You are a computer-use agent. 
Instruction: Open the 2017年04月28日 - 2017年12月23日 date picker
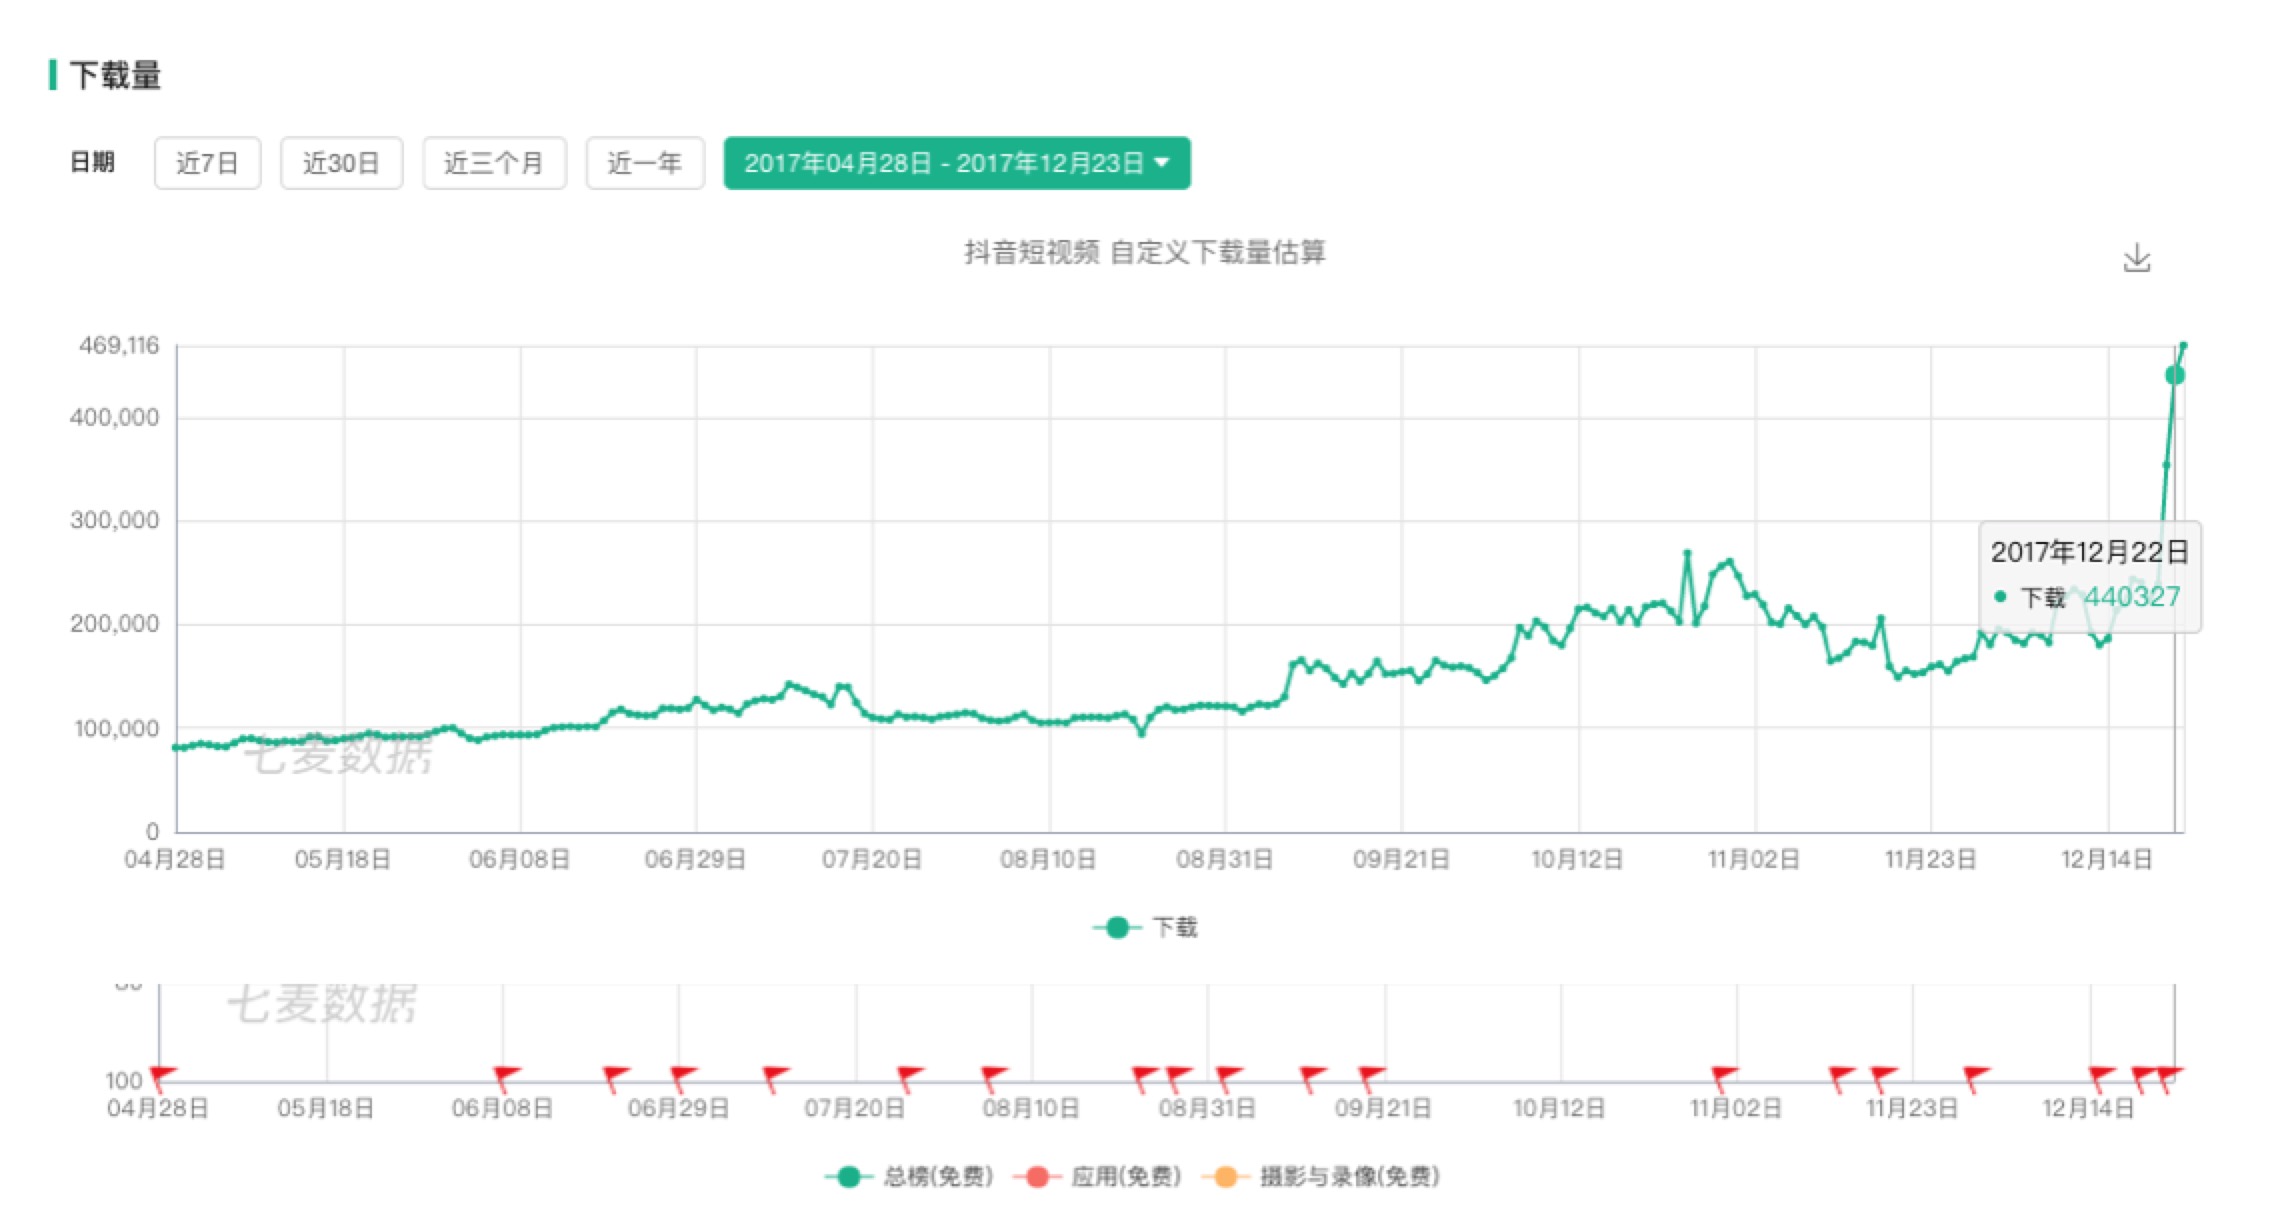coord(957,163)
